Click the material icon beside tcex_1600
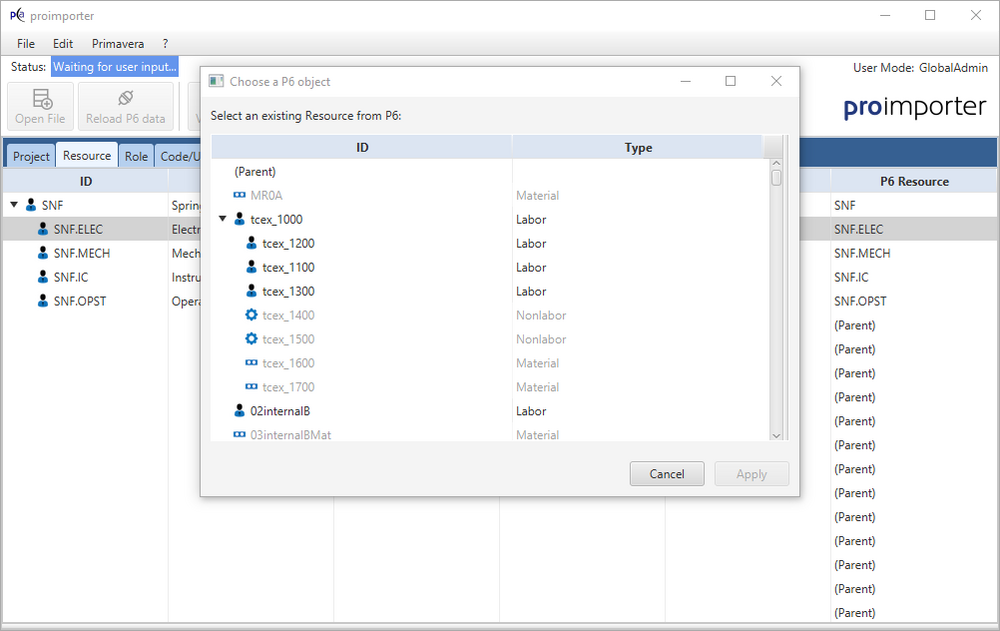 (252, 363)
